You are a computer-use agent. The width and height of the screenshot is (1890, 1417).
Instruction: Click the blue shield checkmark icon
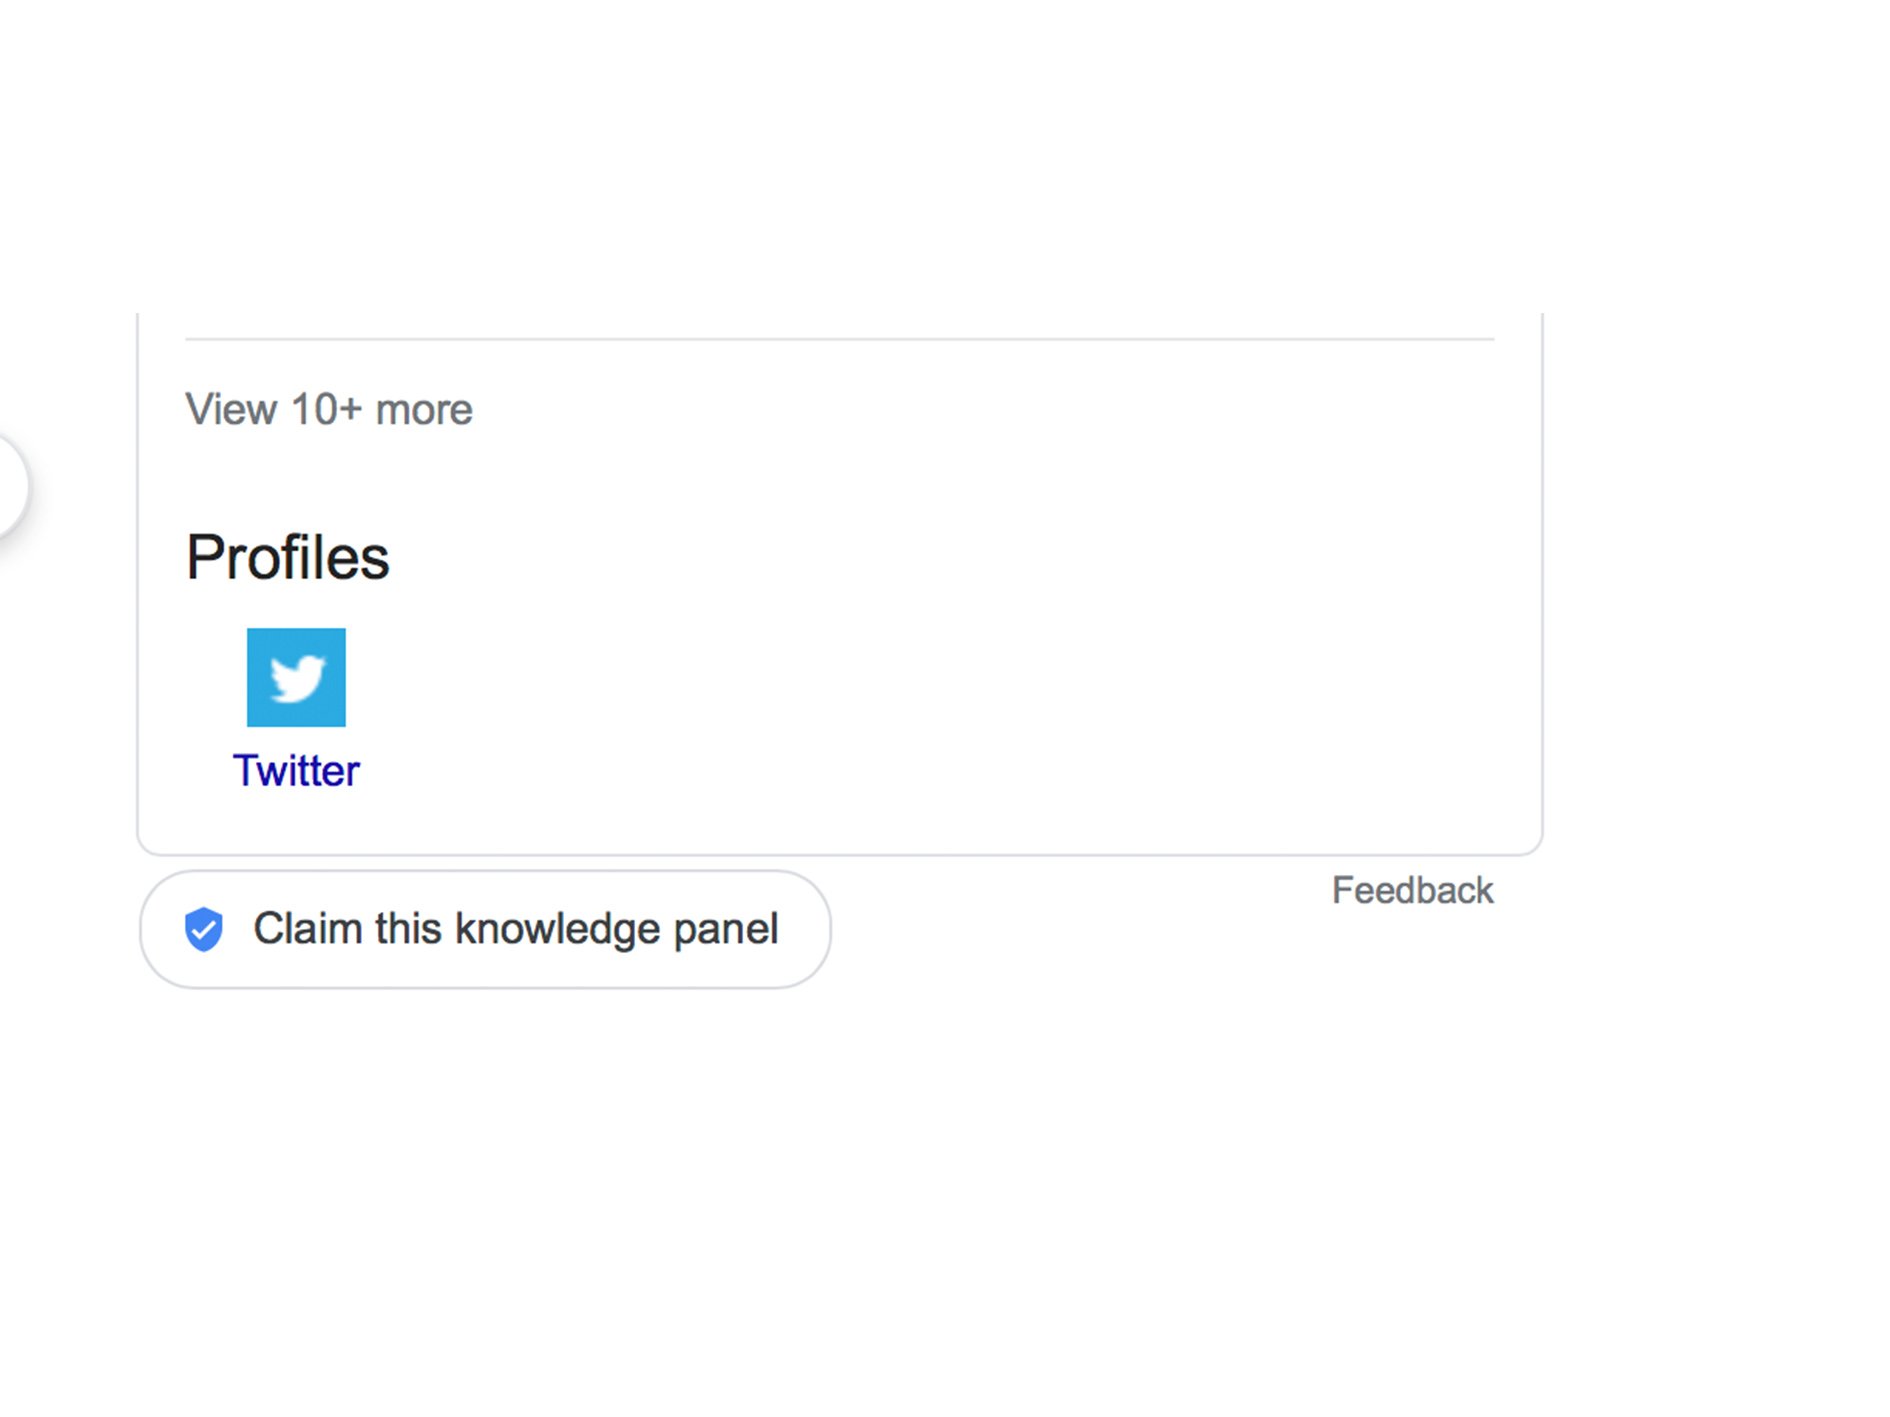(x=204, y=929)
